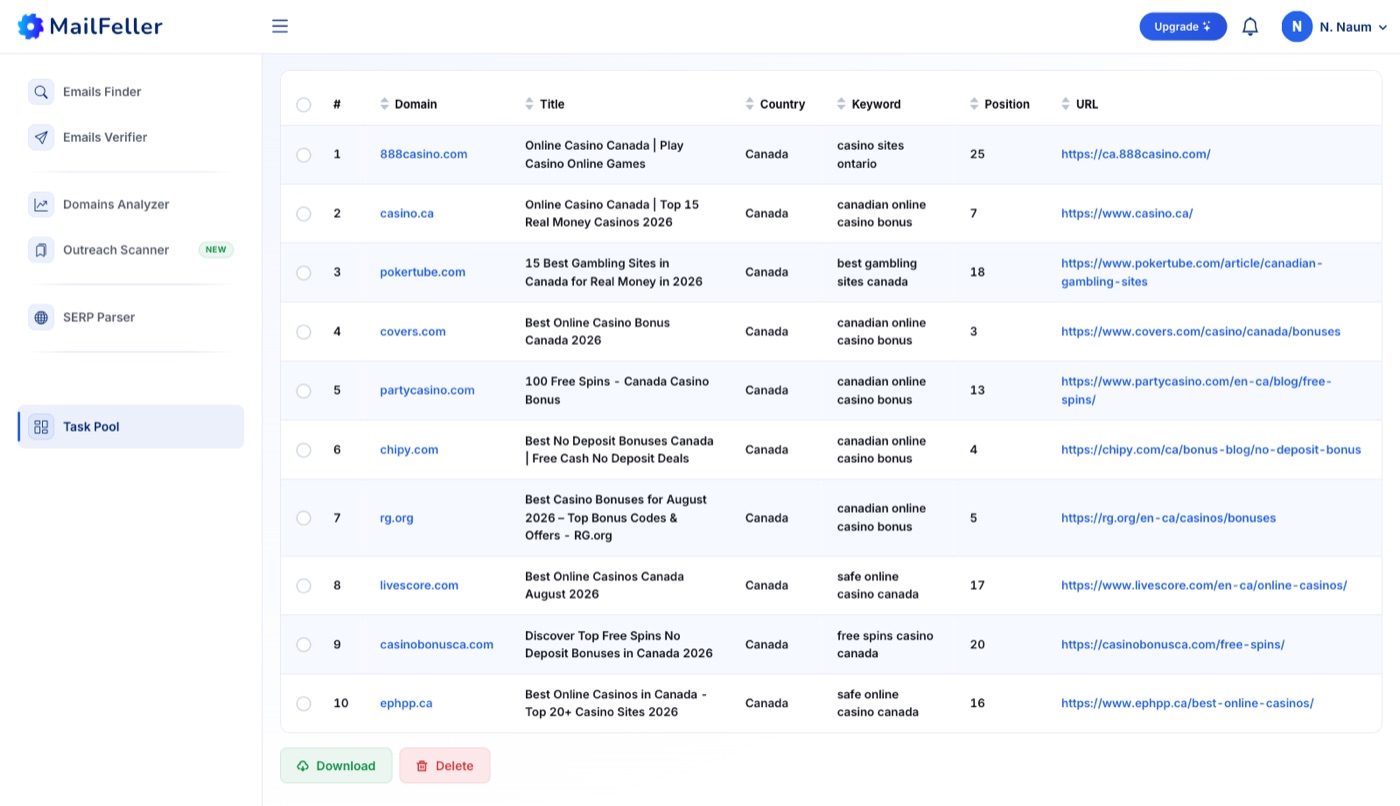Screen dimensions: 1400x806
Task: Sort the table by Title column
Action: (545, 104)
